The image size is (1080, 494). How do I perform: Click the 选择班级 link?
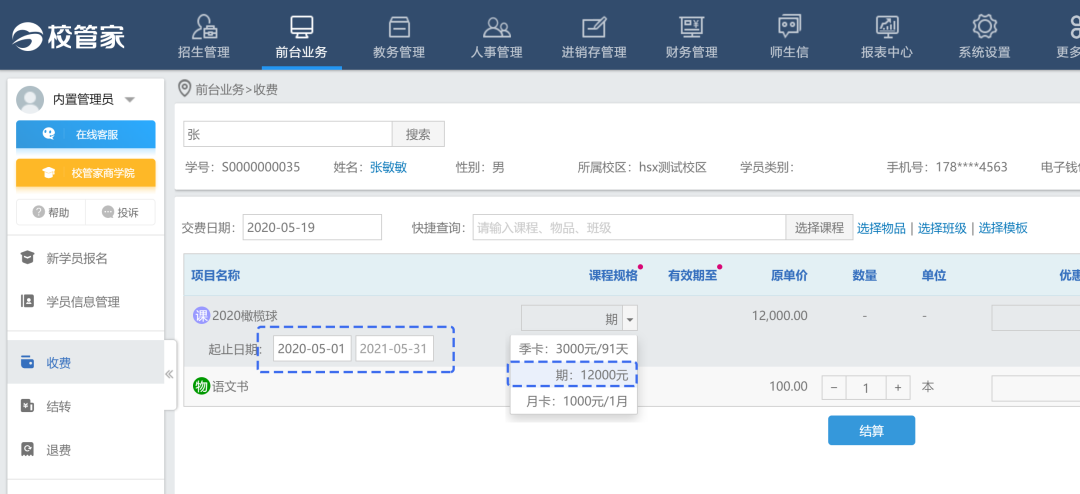point(942,228)
